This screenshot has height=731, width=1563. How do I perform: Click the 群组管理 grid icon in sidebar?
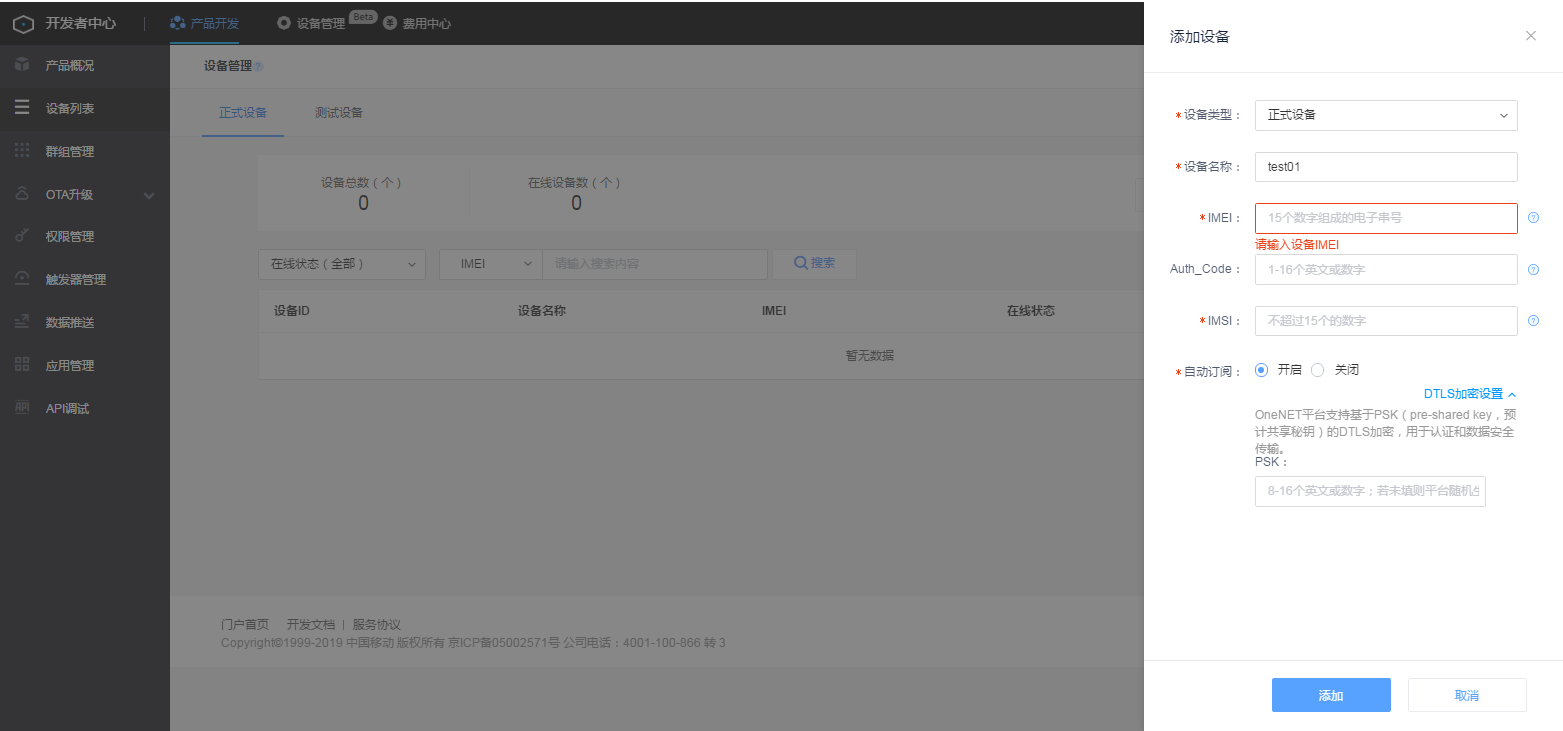pos(22,151)
